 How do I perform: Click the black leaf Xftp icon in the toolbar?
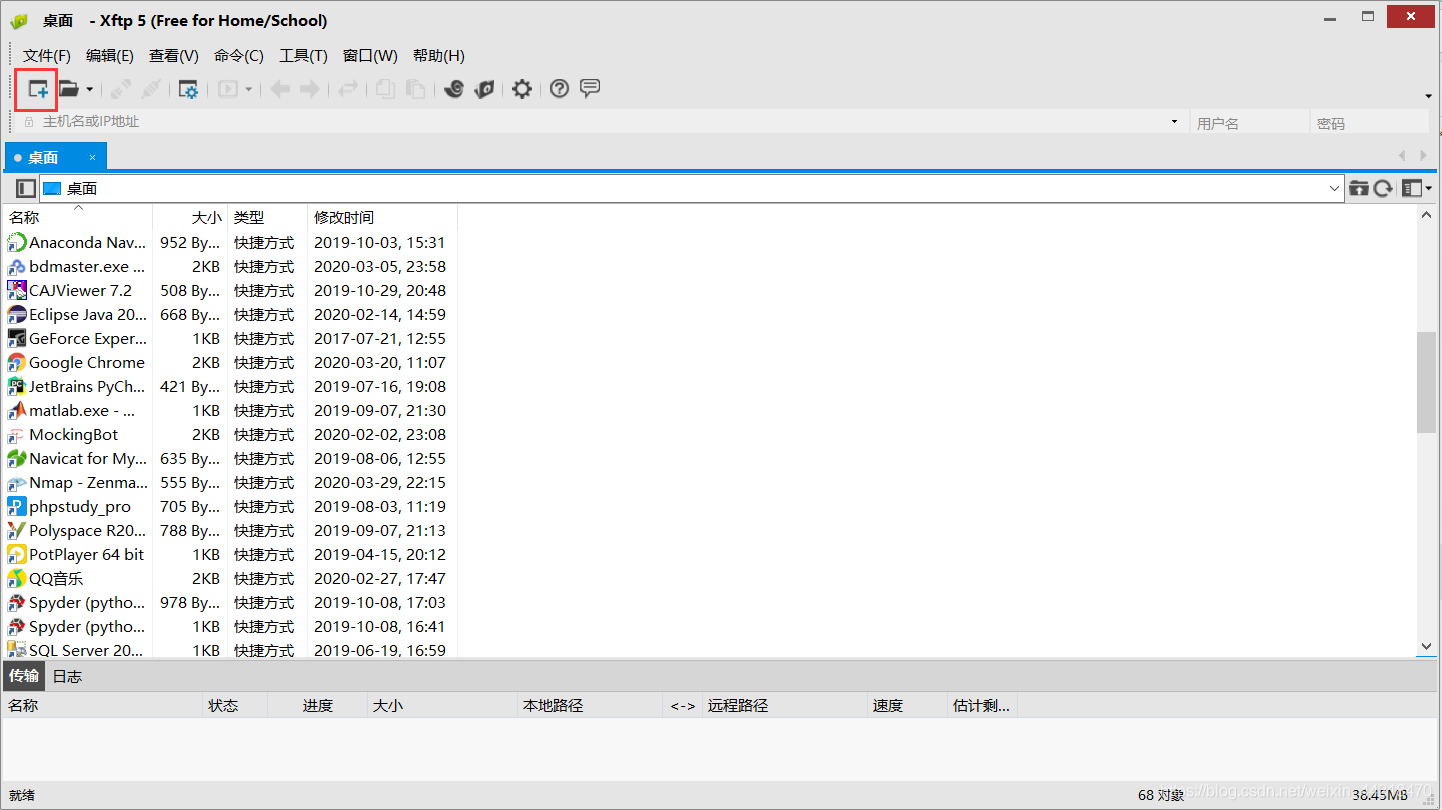(x=484, y=89)
